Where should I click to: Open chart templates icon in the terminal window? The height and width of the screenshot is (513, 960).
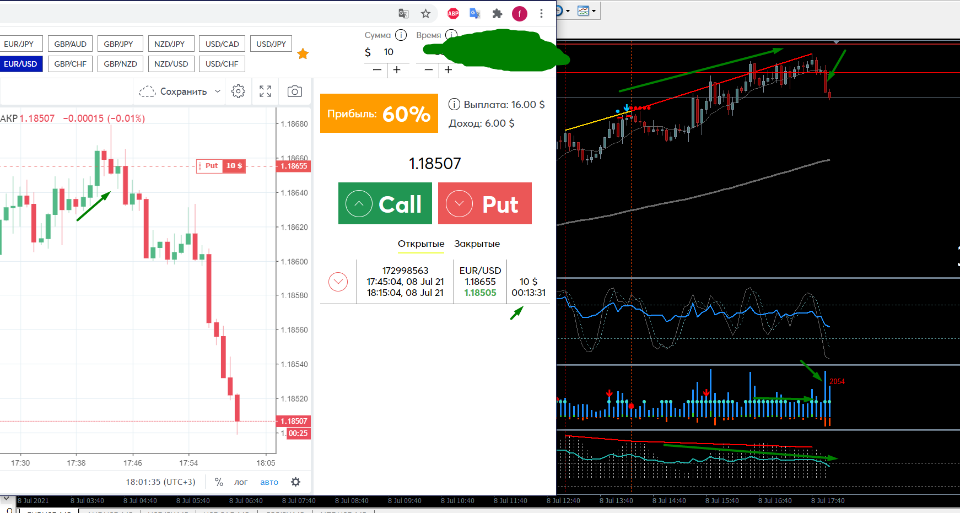tap(582, 10)
